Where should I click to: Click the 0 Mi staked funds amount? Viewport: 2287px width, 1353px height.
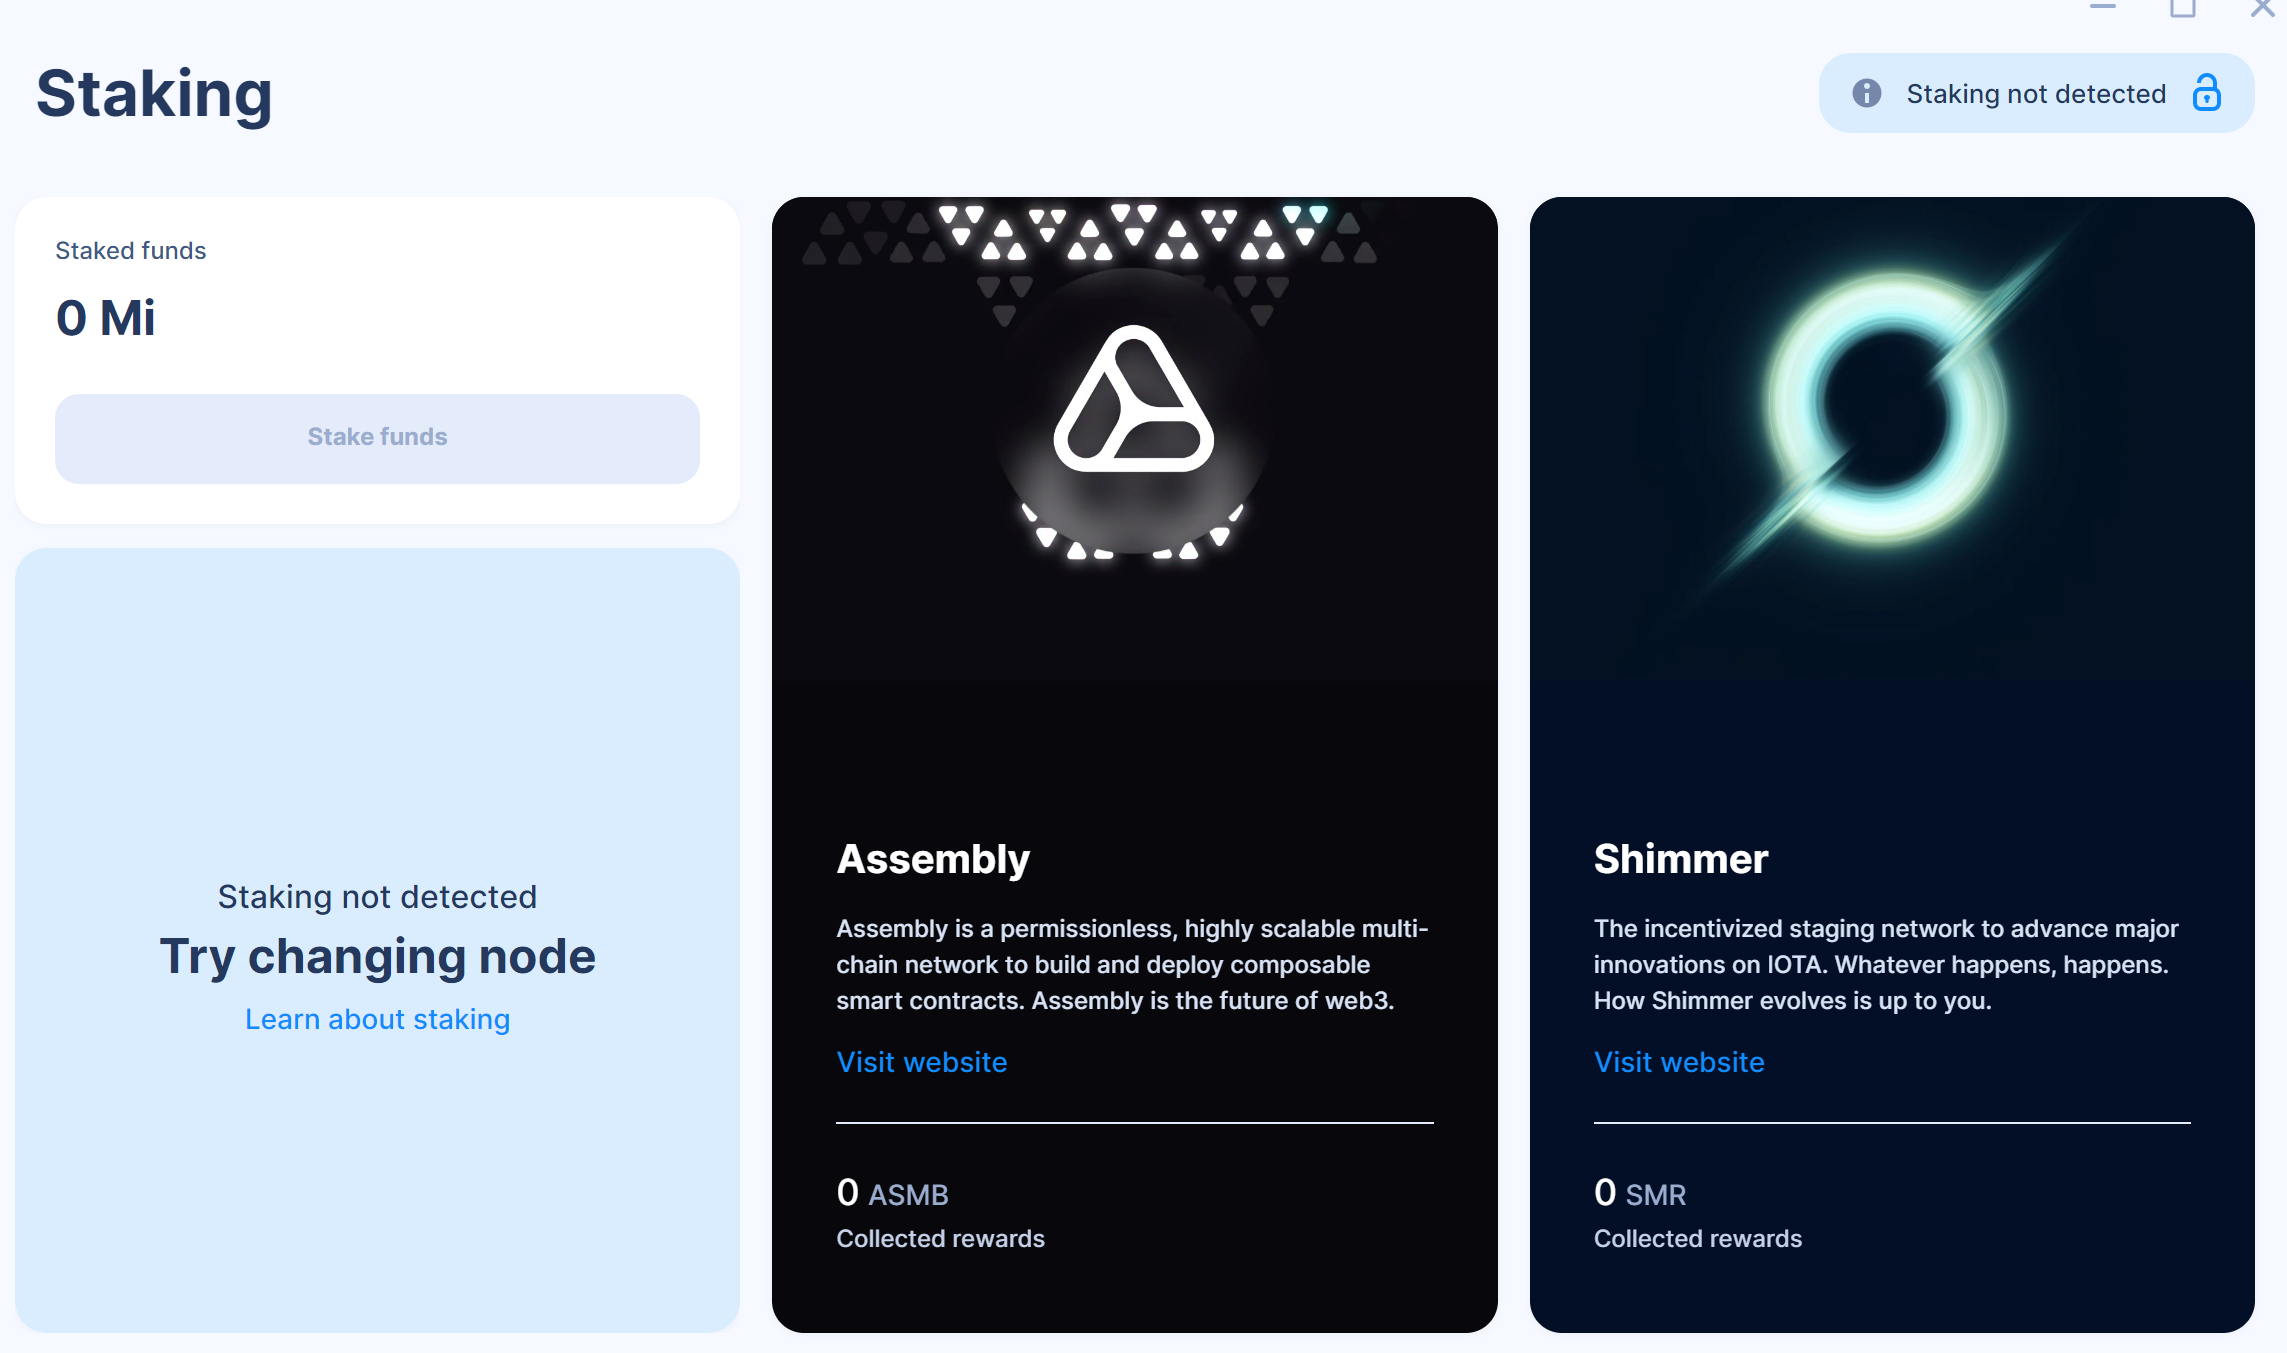(x=104, y=317)
